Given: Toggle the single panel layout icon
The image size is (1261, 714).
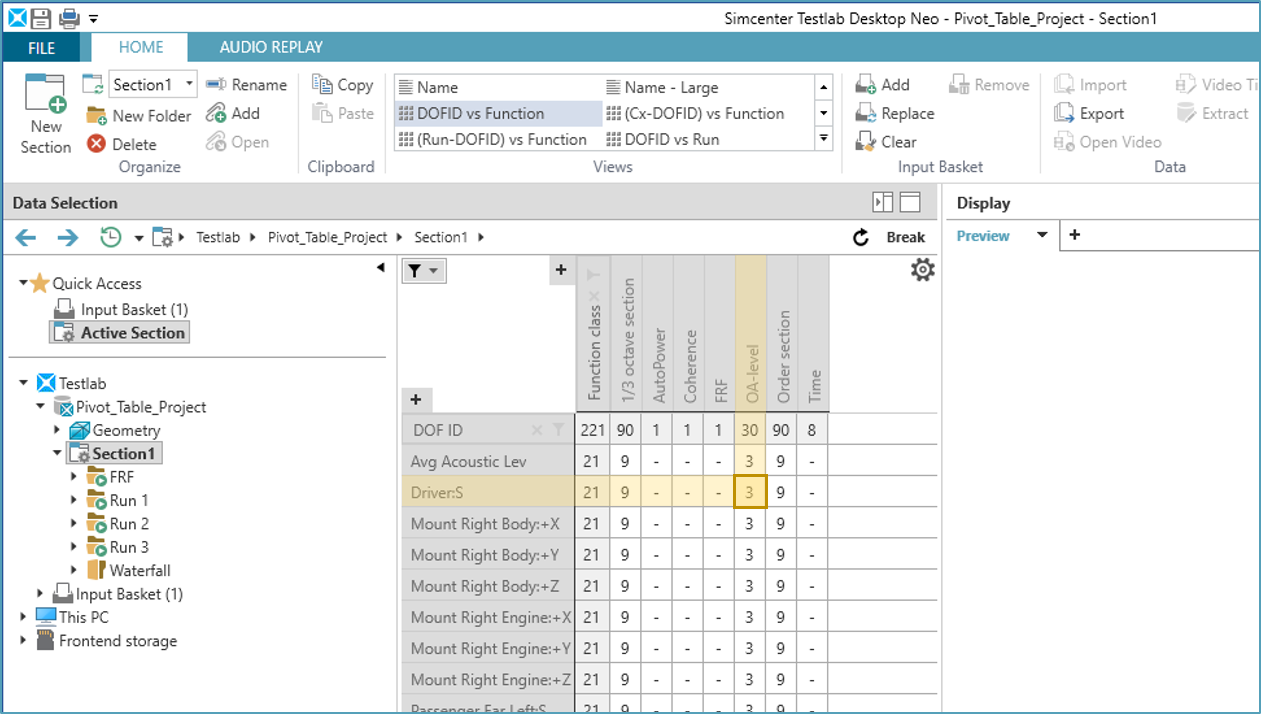Looking at the screenshot, I should [910, 203].
